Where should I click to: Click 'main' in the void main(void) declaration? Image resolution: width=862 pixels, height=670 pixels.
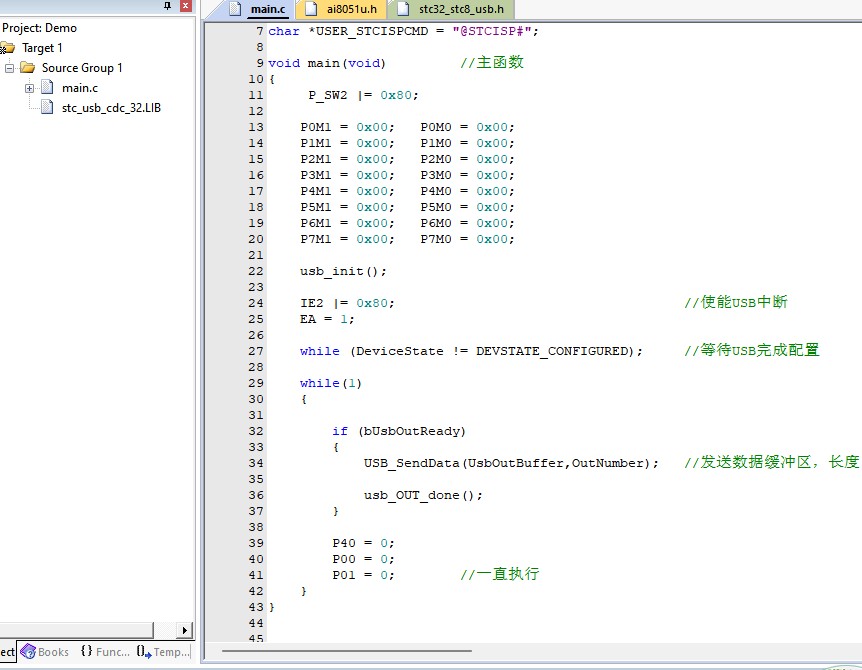coord(324,63)
